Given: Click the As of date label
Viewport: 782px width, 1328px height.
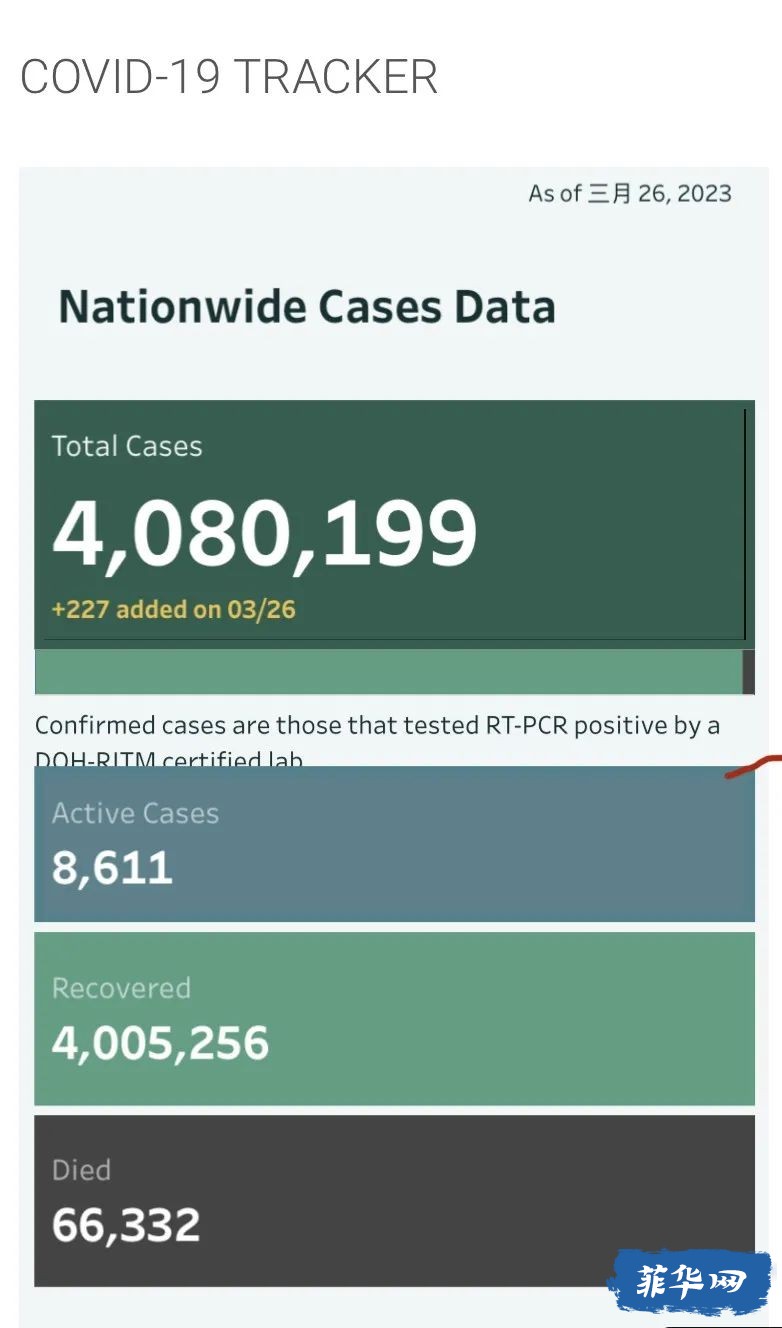Looking at the screenshot, I should (x=630, y=193).
